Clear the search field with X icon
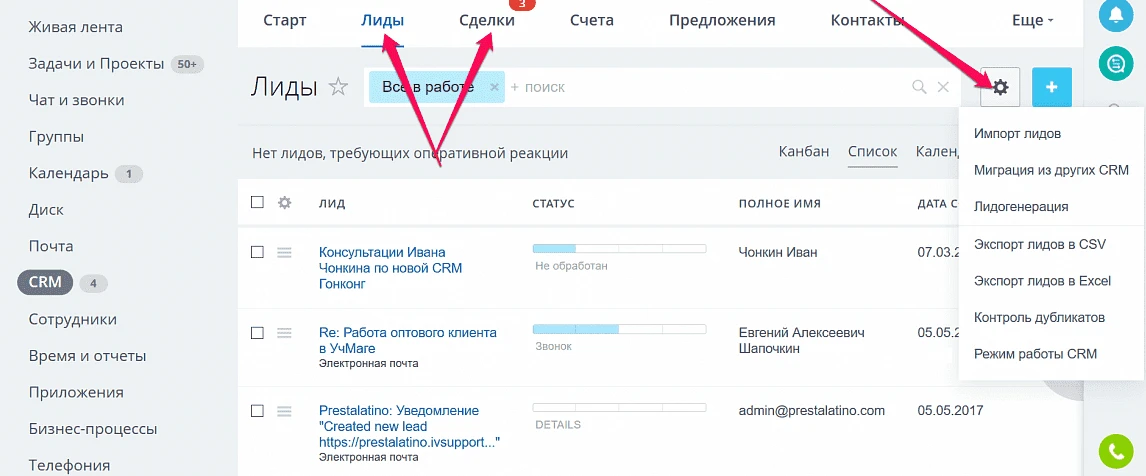Image resolution: width=1146 pixels, height=476 pixels. click(943, 87)
